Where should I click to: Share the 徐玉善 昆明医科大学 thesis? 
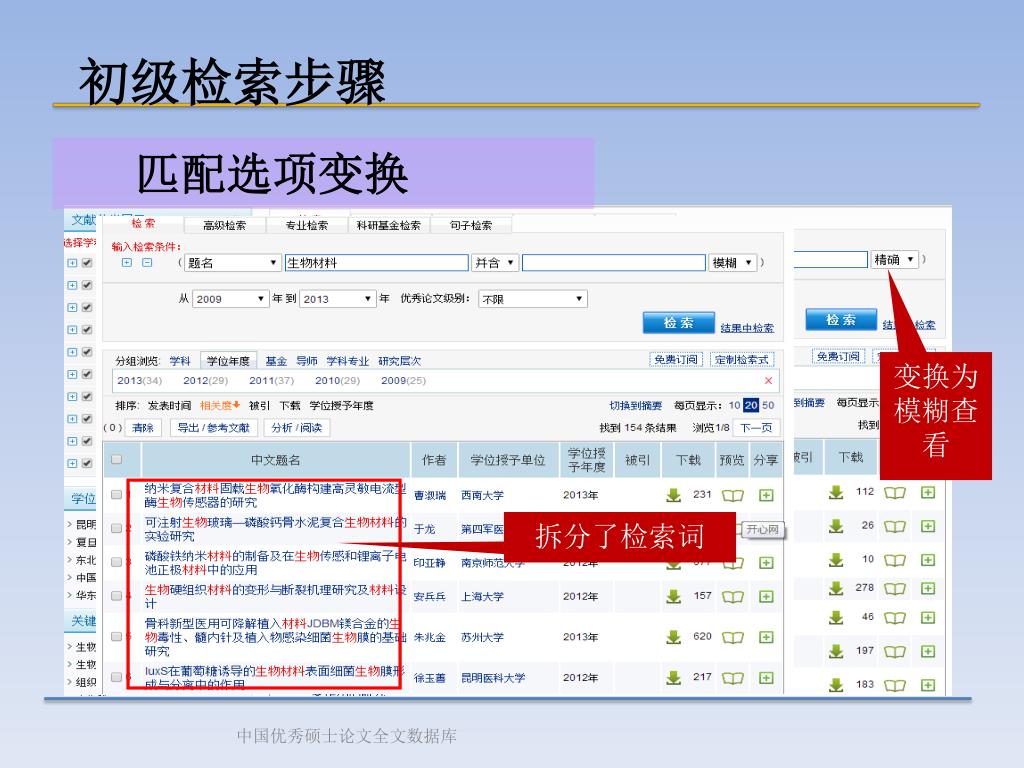(766, 678)
